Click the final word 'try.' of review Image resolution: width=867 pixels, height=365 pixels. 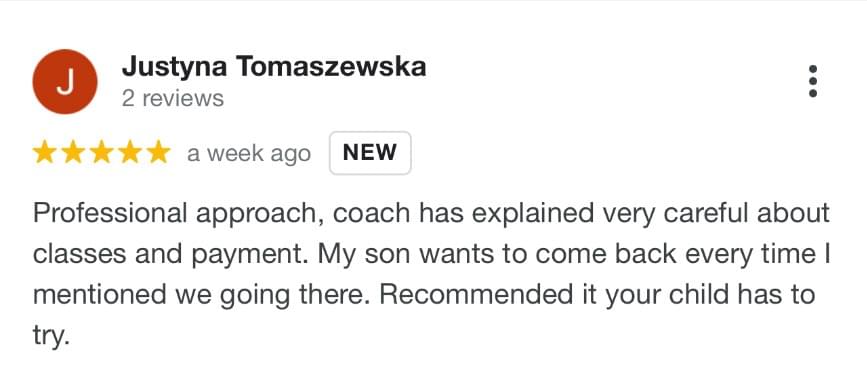51,336
